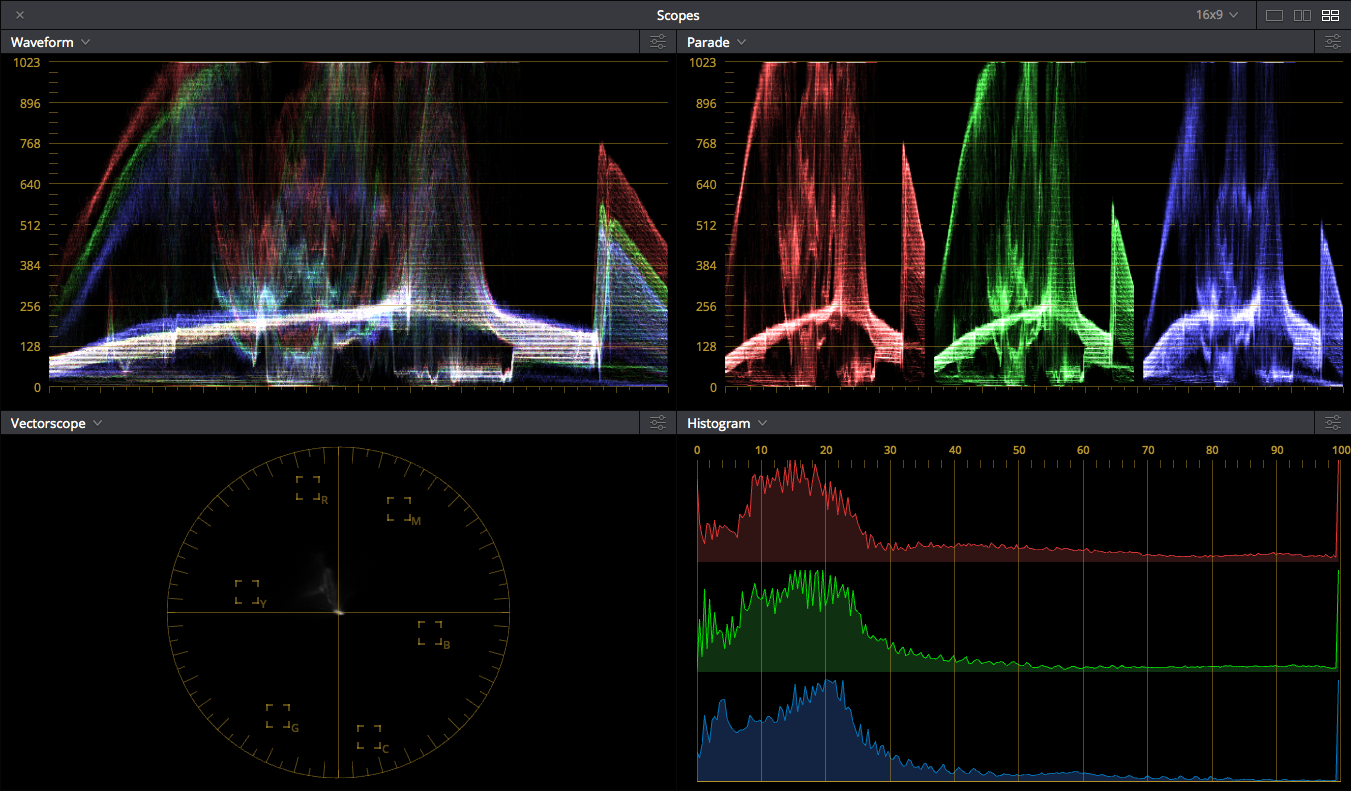The width and height of the screenshot is (1351, 791).
Task: Open the Waveform scope settings icon
Action: pyautogui.click(x=658, y=42)
